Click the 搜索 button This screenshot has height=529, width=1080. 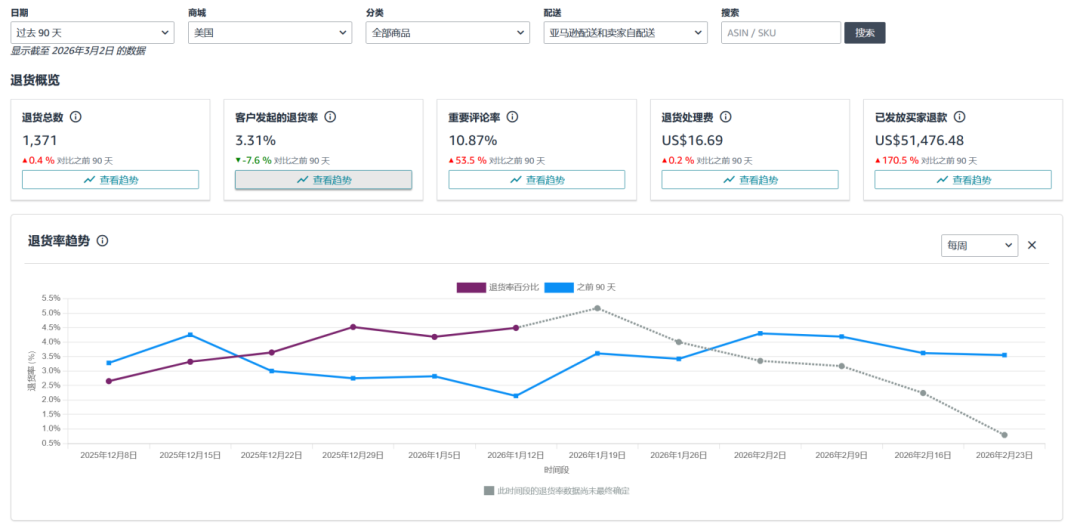(865, 33)
